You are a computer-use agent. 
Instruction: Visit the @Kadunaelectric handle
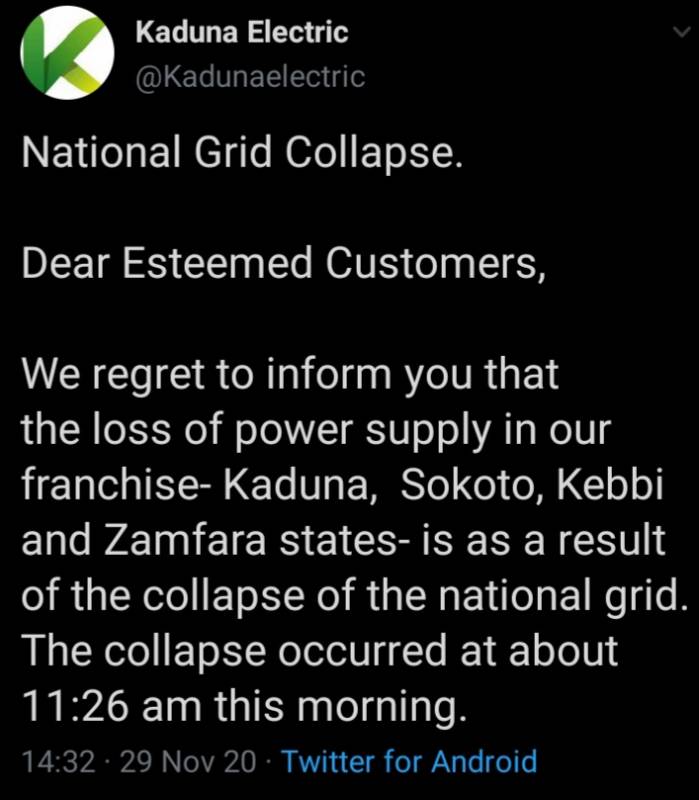[x=250, y=77]
